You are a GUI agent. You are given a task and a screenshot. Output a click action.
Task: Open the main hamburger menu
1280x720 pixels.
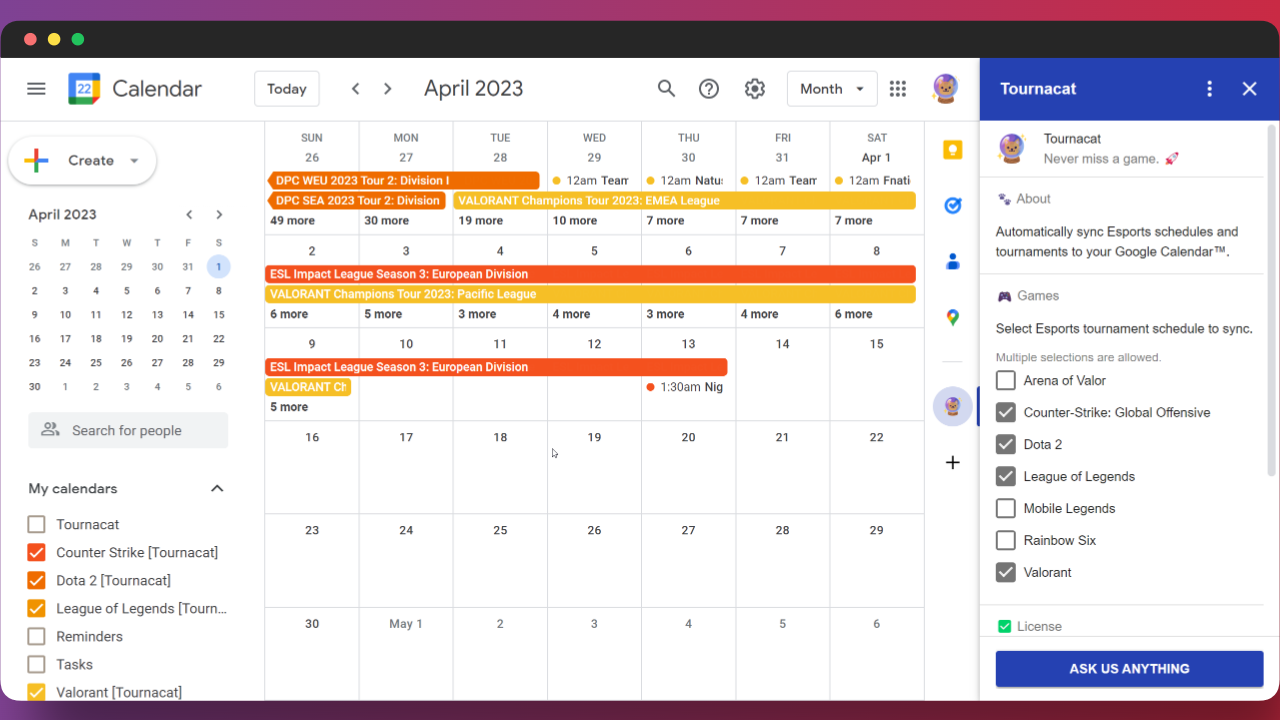click(x=36, y=89)
